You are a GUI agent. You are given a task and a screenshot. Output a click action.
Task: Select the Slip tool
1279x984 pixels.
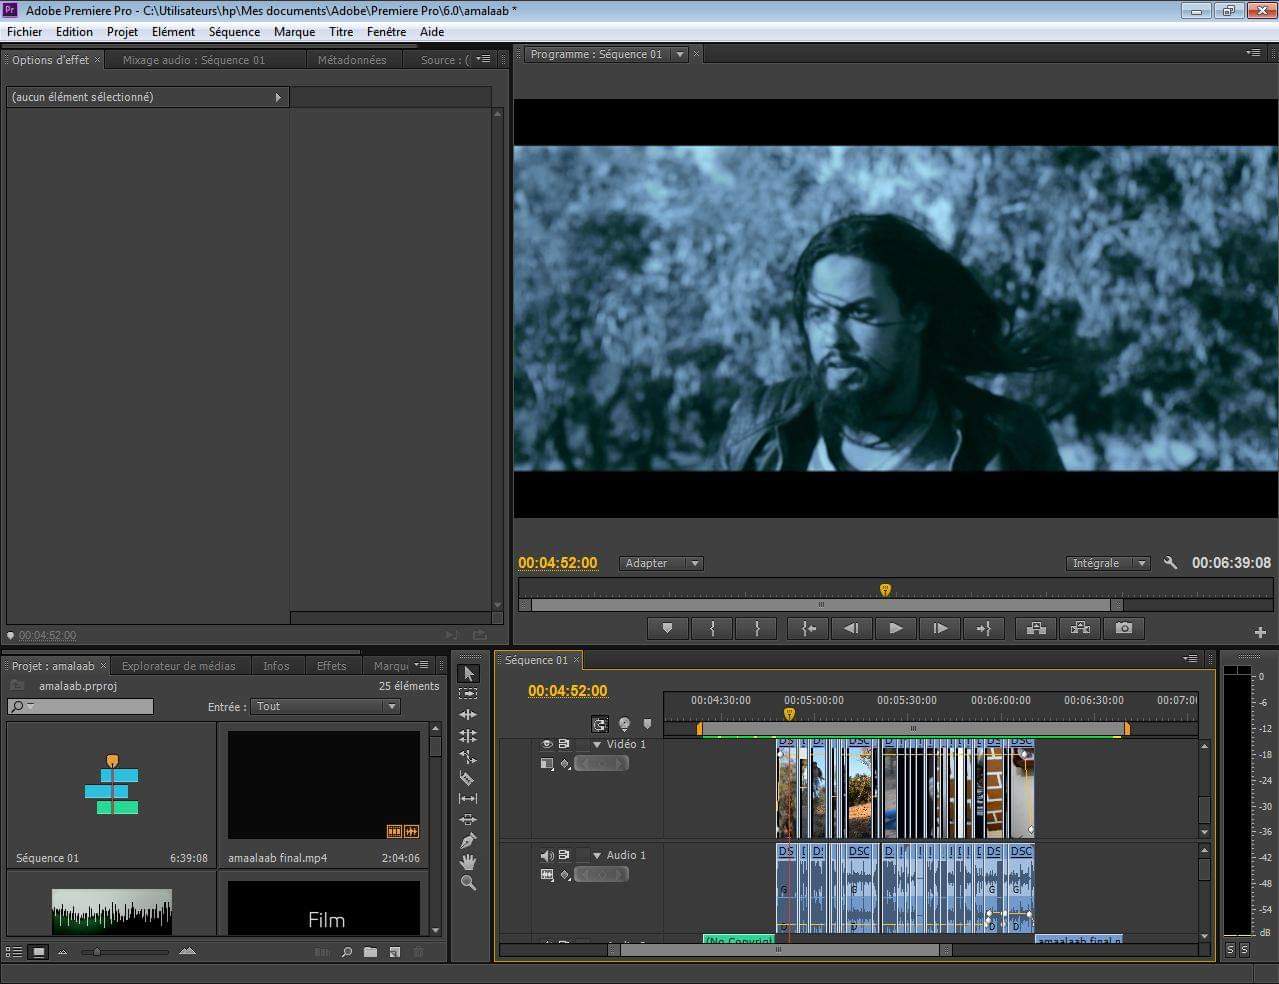[x=468, y=799]
